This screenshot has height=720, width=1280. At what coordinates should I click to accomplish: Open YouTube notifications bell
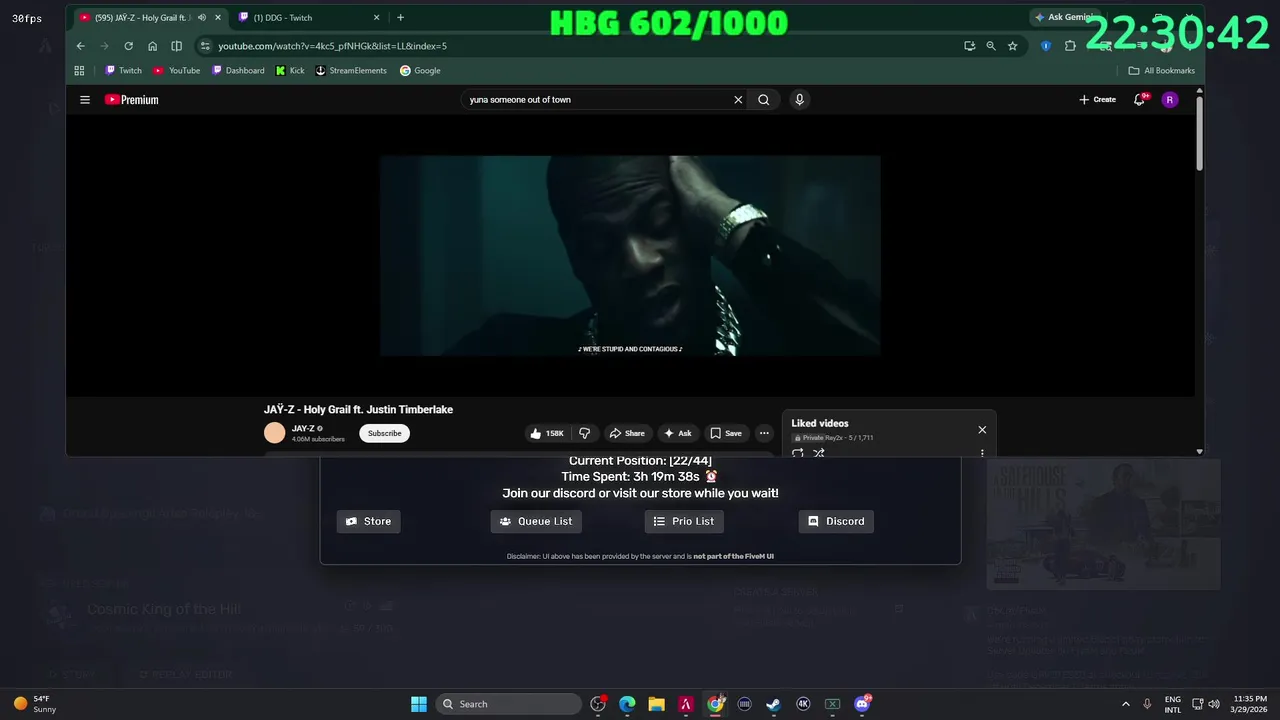coord(1139,100)
